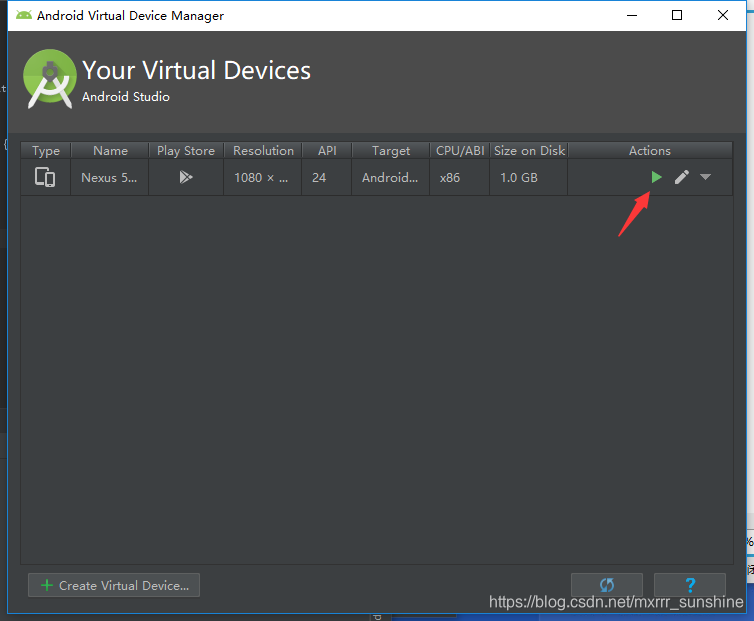Sort by the Name column header

click(x=110, y=151)
